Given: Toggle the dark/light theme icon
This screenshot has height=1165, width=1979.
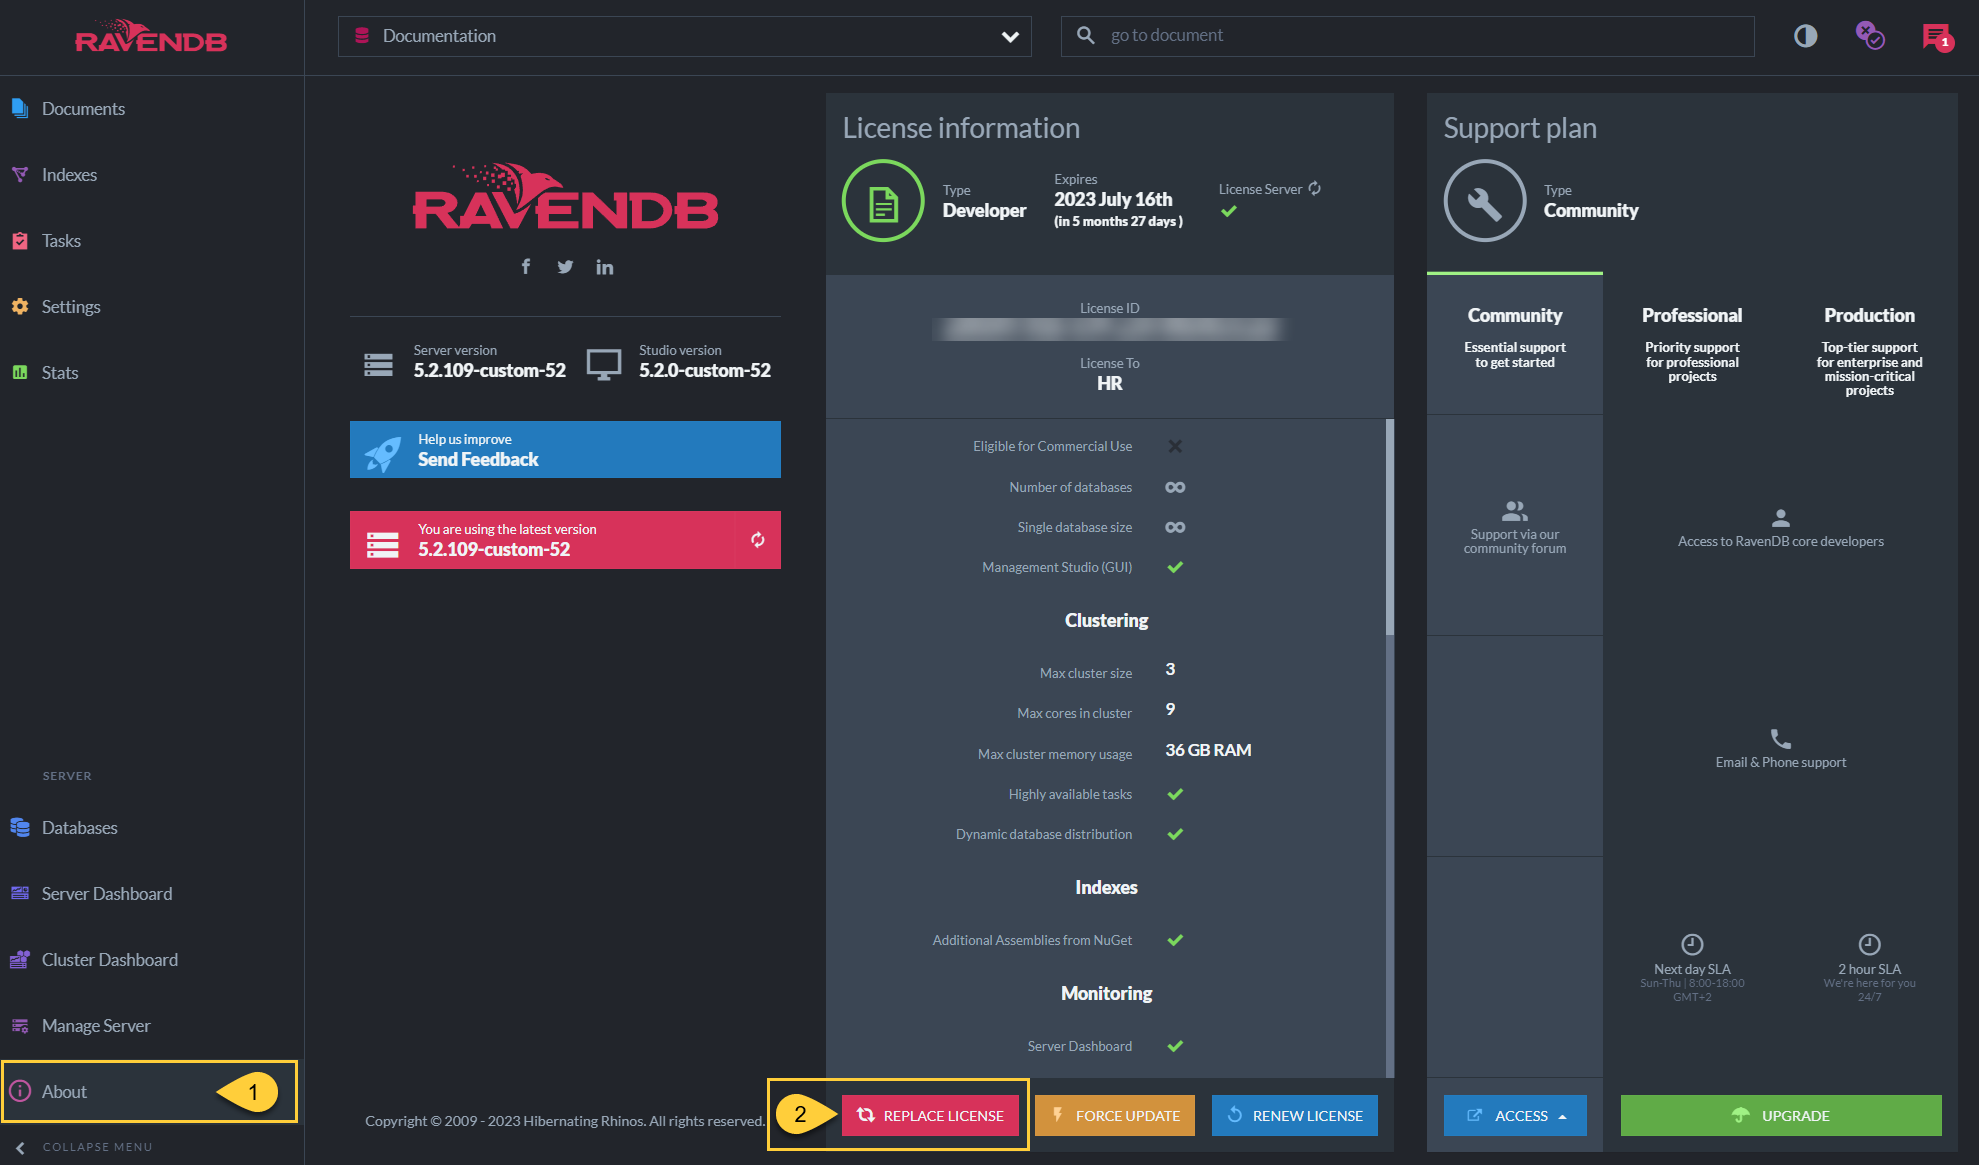Looking at the screenshot, I should tap(1805, 36).
